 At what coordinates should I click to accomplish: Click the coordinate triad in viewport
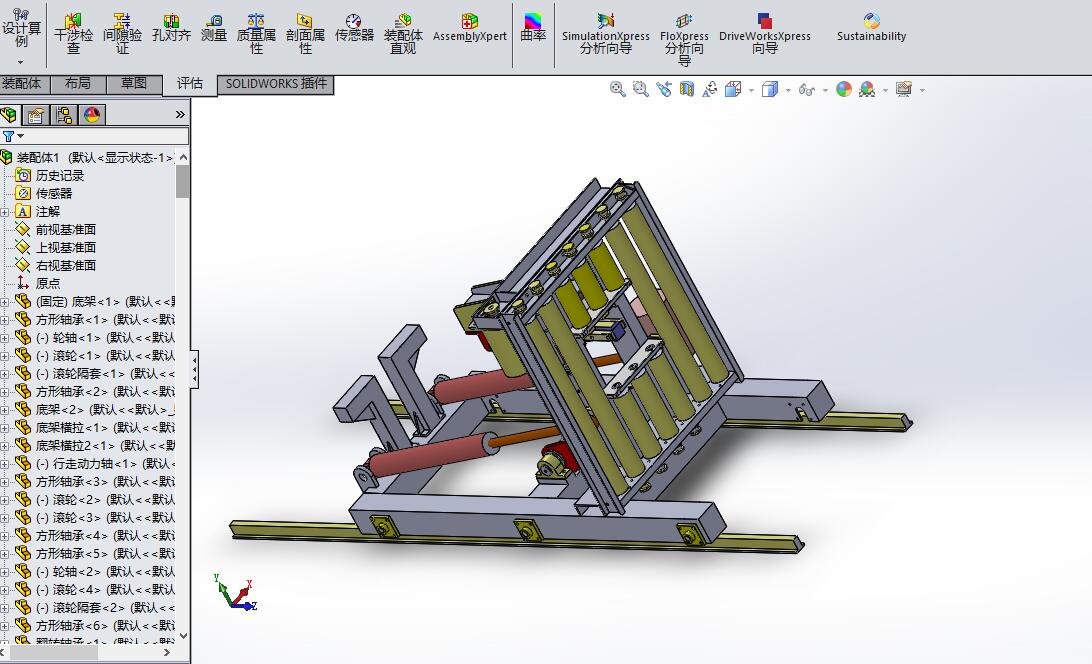point(236,592)
